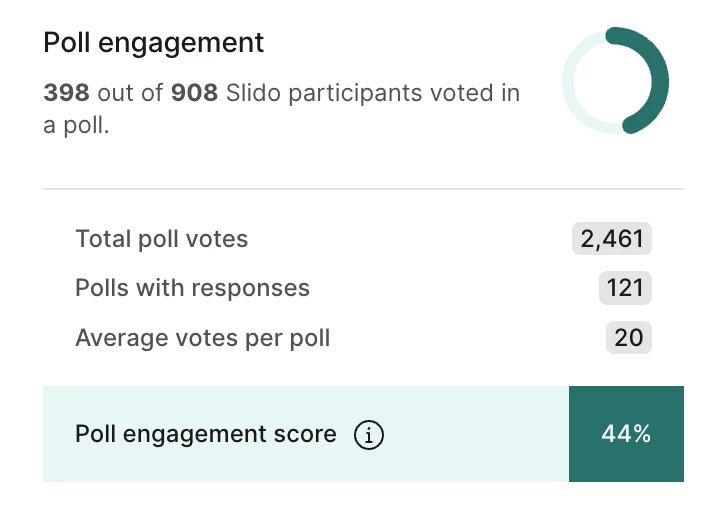Click the words 'out of' in the summary
The width and height of the screenshot is (726, 506).
click(x=130, y=94)
